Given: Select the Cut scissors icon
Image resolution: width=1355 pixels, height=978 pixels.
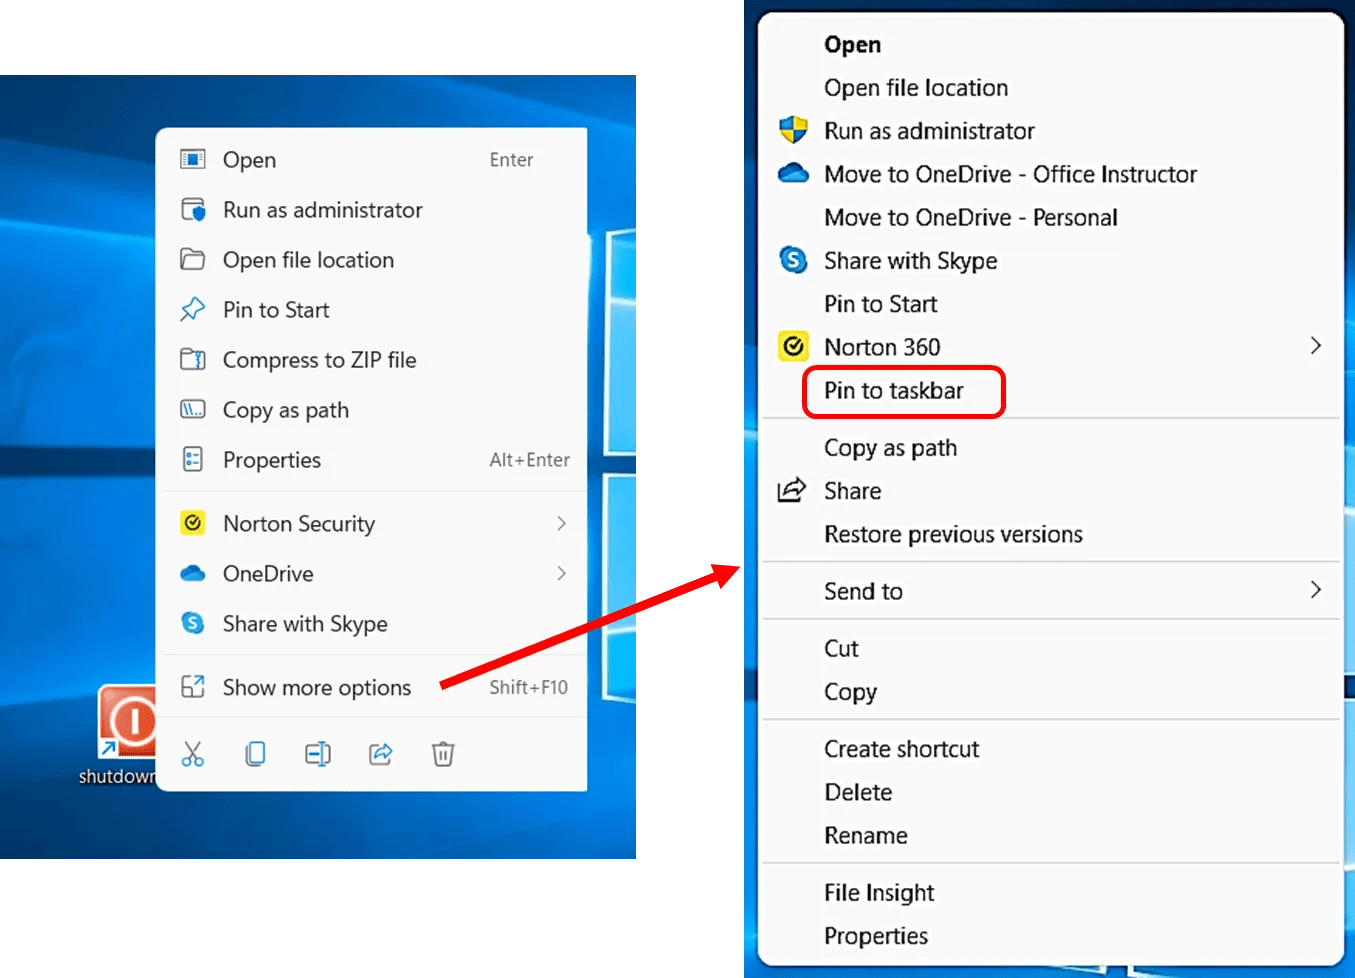Looking at the screenshot, I should click(x=193, y=753).
